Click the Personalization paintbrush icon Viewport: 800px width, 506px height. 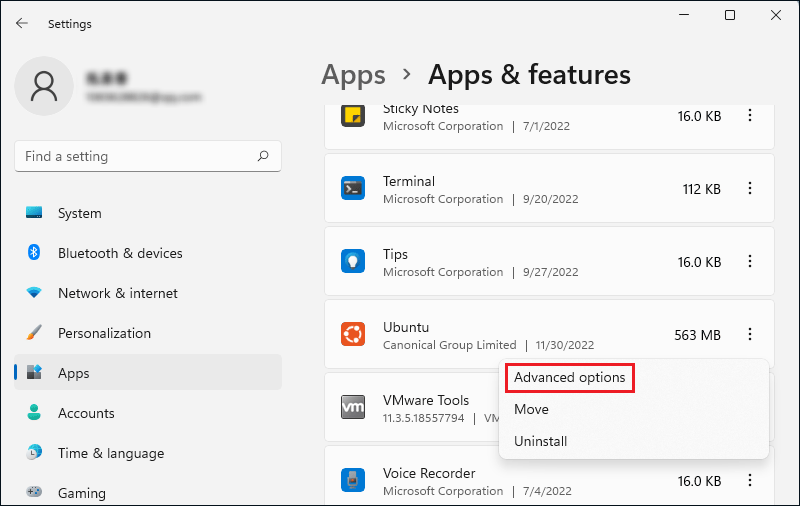pos(34,333)
